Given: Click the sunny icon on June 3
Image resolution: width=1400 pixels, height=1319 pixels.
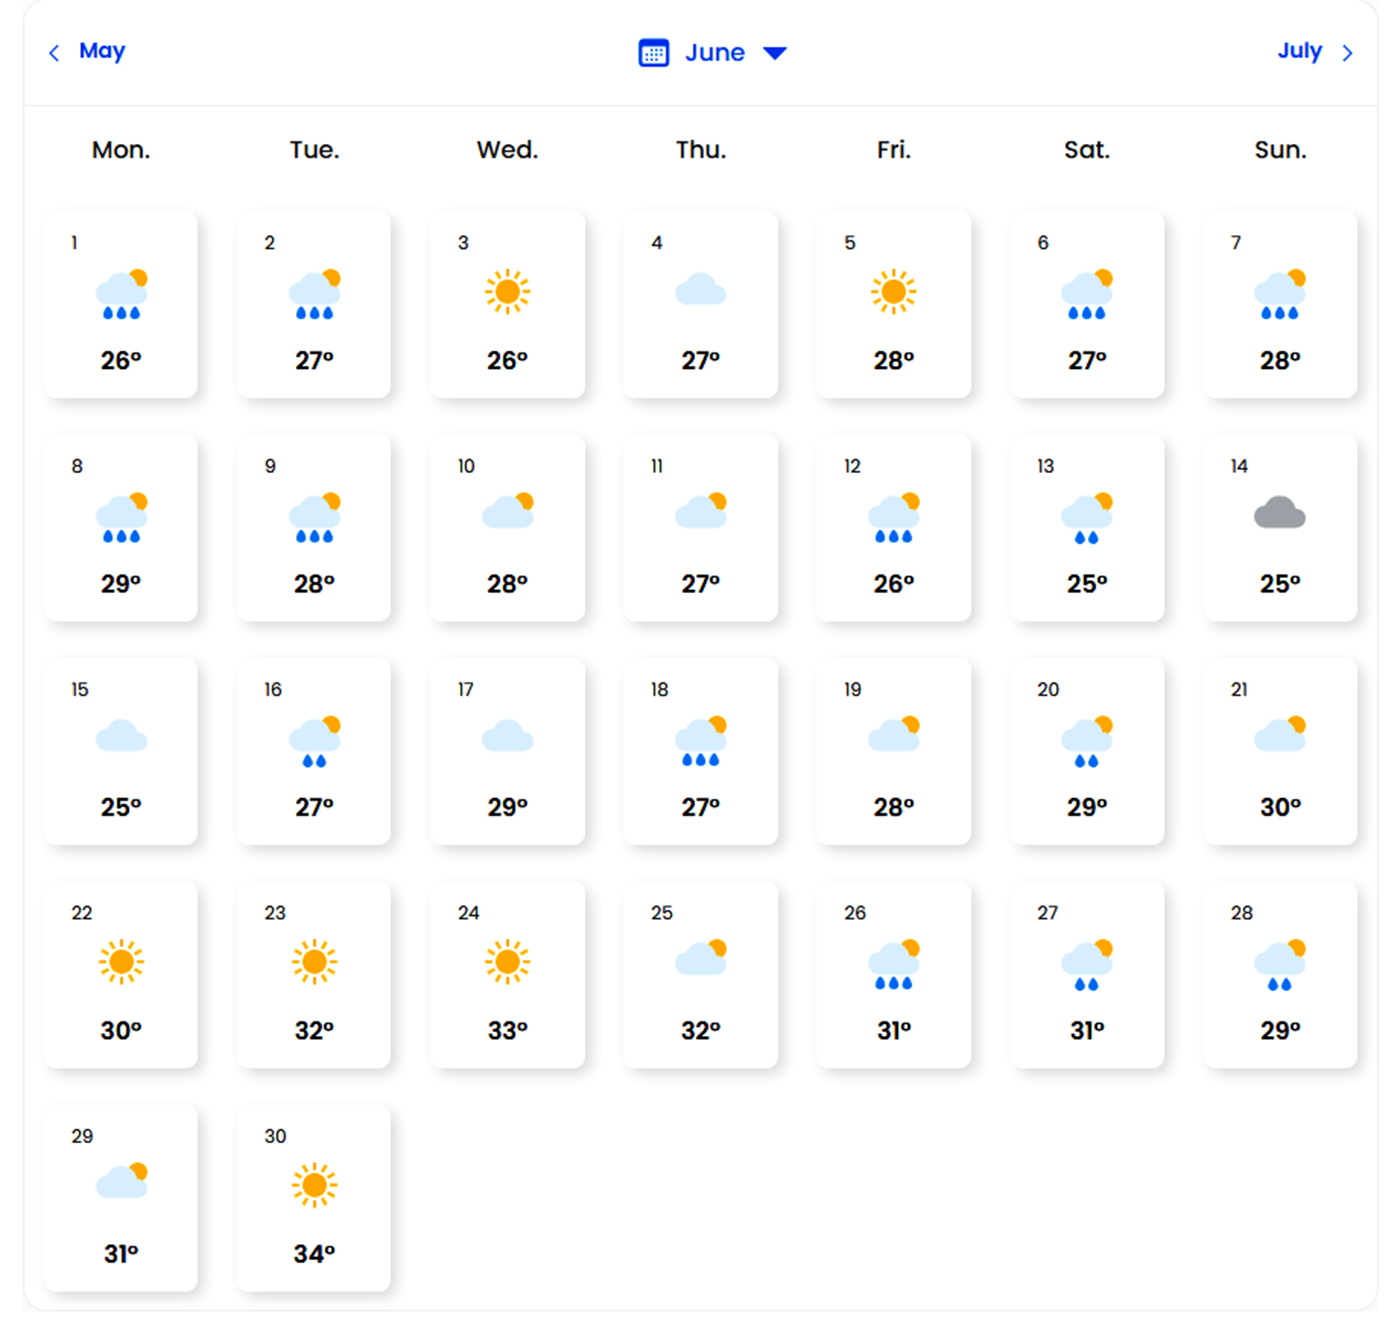Looking at the screenshot, I should point(507,291).
